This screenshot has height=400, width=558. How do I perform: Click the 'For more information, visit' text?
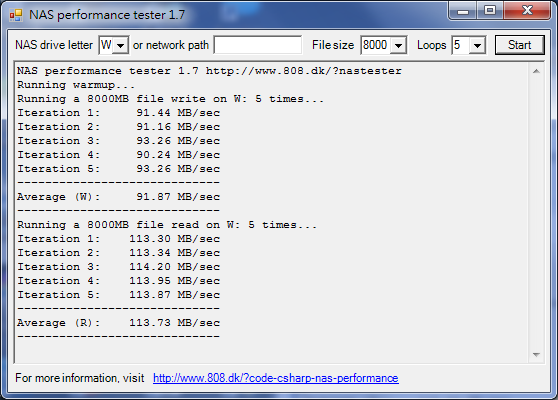[79, 378]
